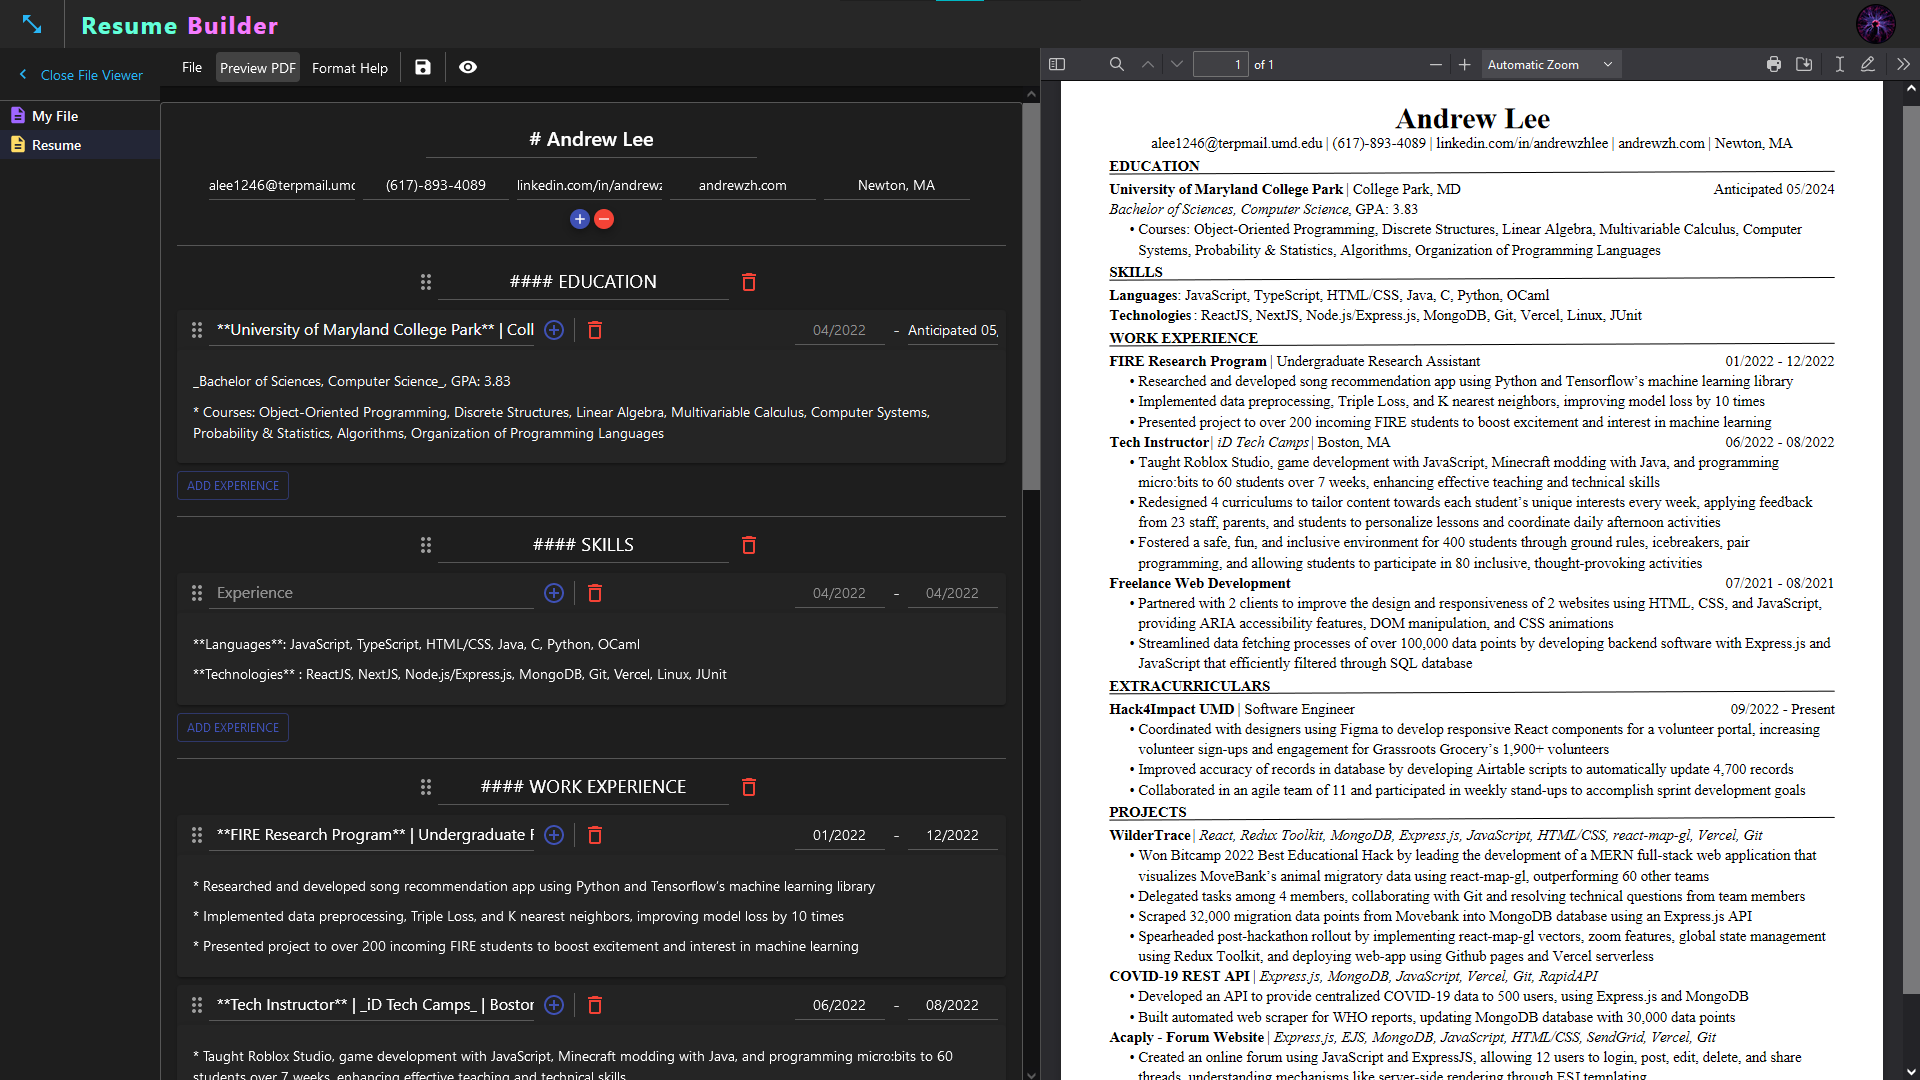Image resolution: width=1920 pixels, height=1080 pixels.
Task: Click ADD EXPERIENCE under Education section
Action: pos(233,486)
